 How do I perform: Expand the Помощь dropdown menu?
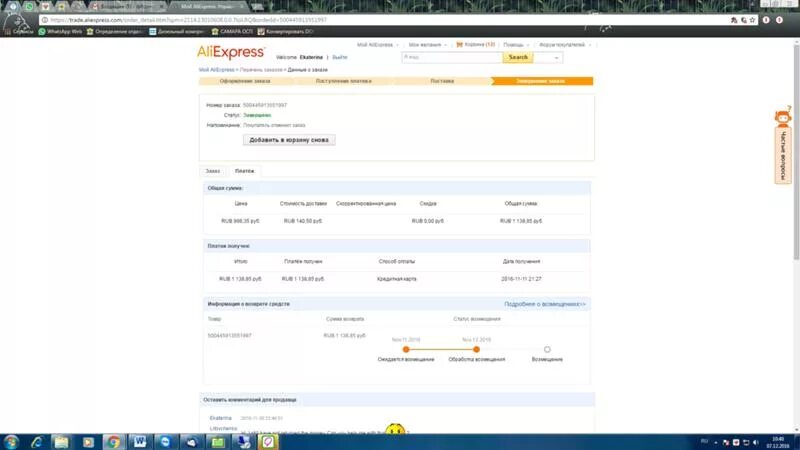516,45
